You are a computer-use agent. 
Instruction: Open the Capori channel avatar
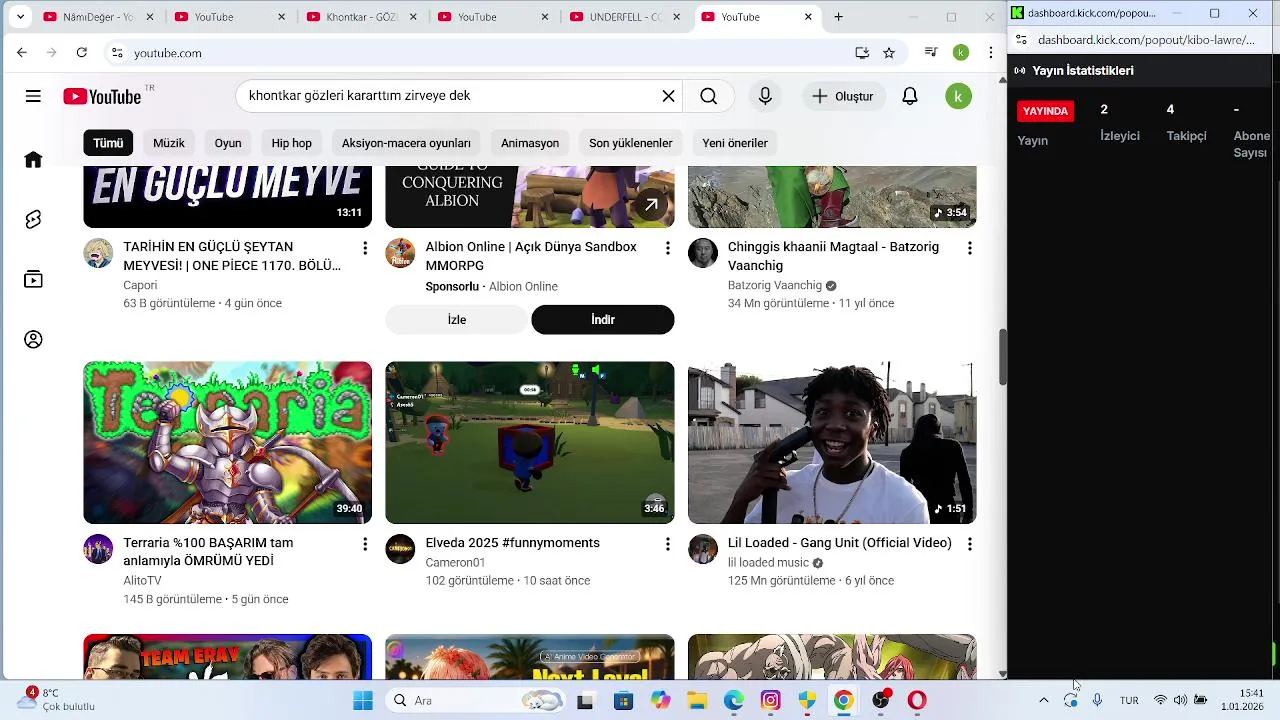(x=98, y=253)
